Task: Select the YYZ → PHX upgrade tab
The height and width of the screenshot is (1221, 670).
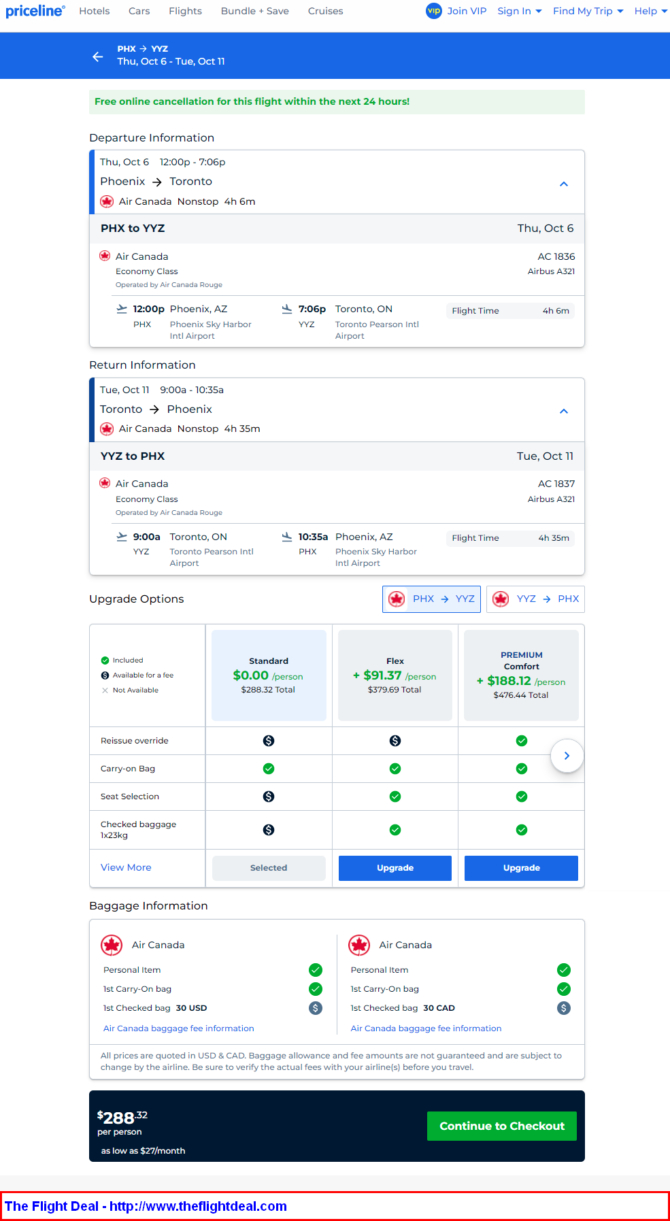Action: (535, 599)
